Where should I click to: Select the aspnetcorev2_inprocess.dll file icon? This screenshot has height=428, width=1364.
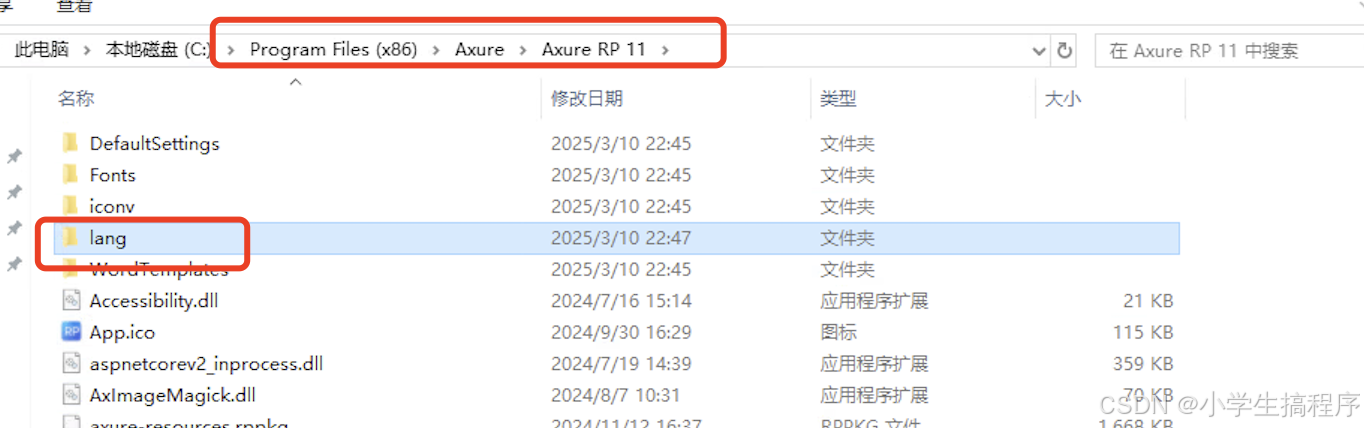(71, 364)
